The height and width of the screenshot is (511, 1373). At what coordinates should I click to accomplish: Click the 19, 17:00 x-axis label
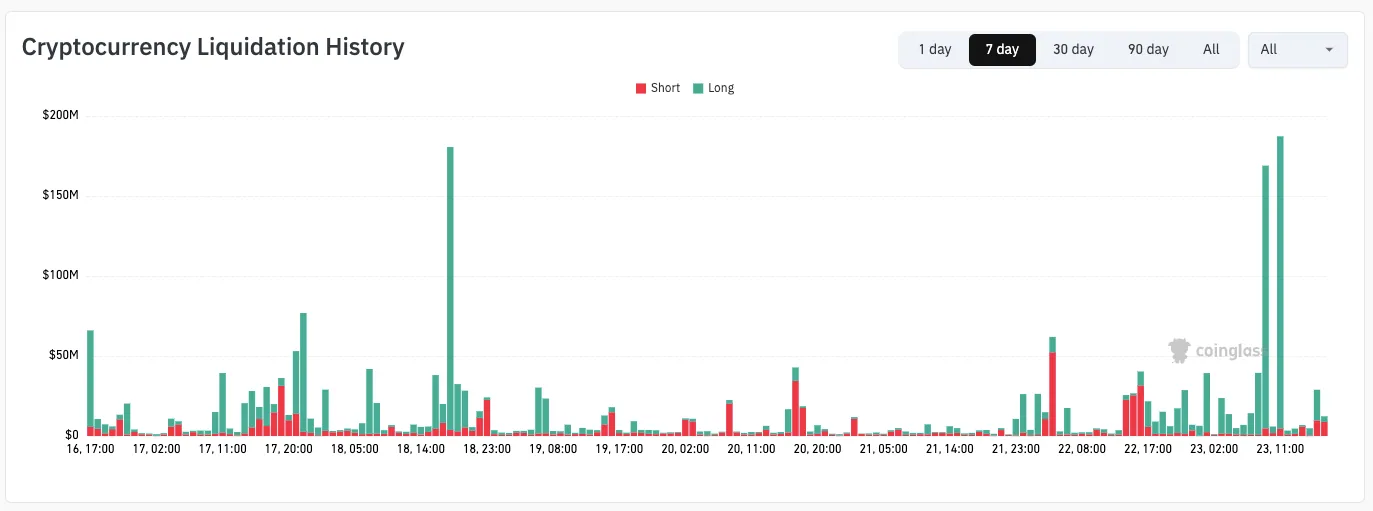619,450
